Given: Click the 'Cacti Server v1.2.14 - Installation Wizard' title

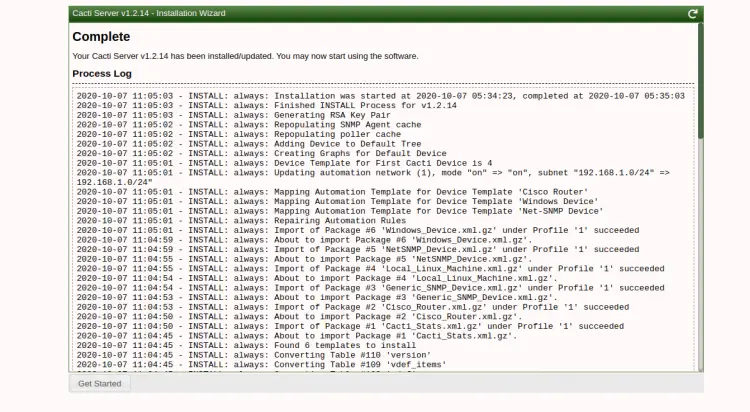Looking at the screenshot, I should 149,13.
